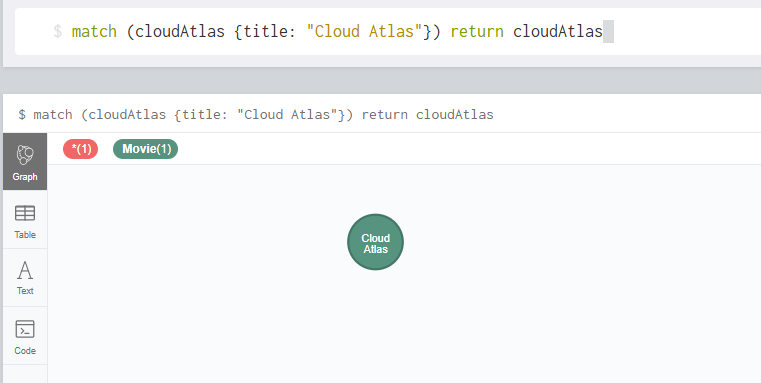Screen dimensions: 761x383
Task: Click the Text tab label
Action: tap(25, 291)
